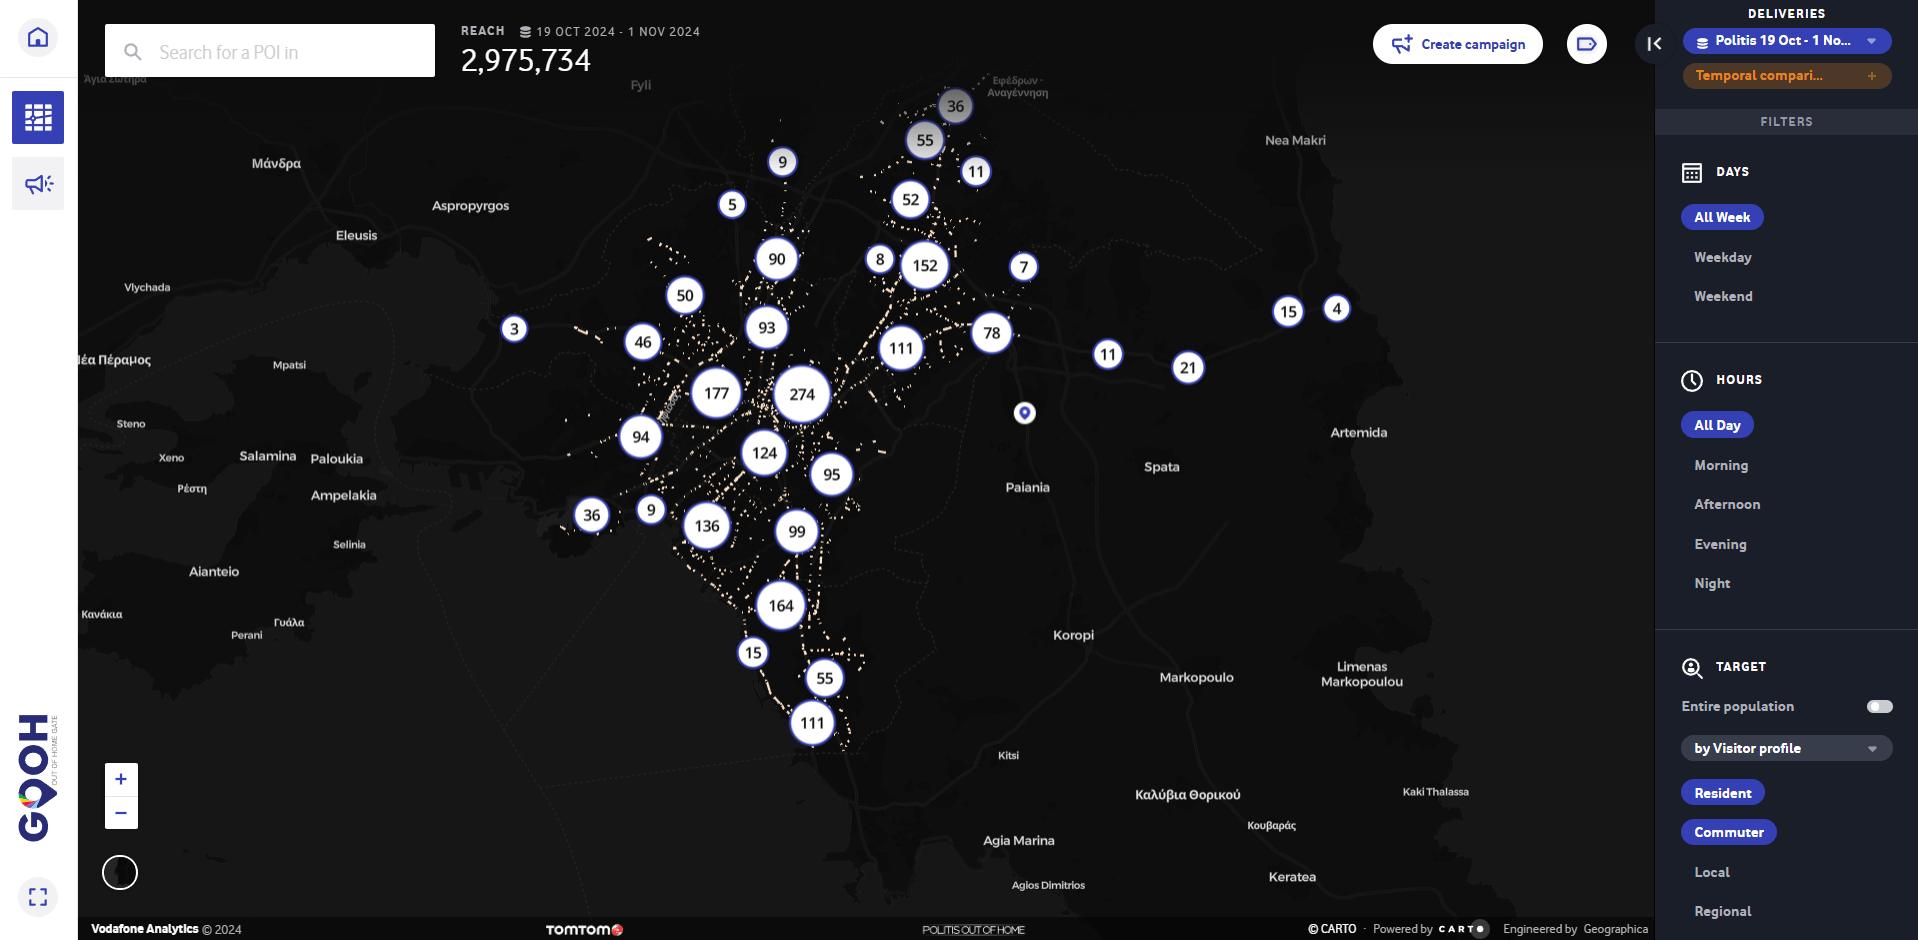This screenshot has width=1918, height=940.
Task: Select the Weekend filter
Action: click(x=1723, y=296)
